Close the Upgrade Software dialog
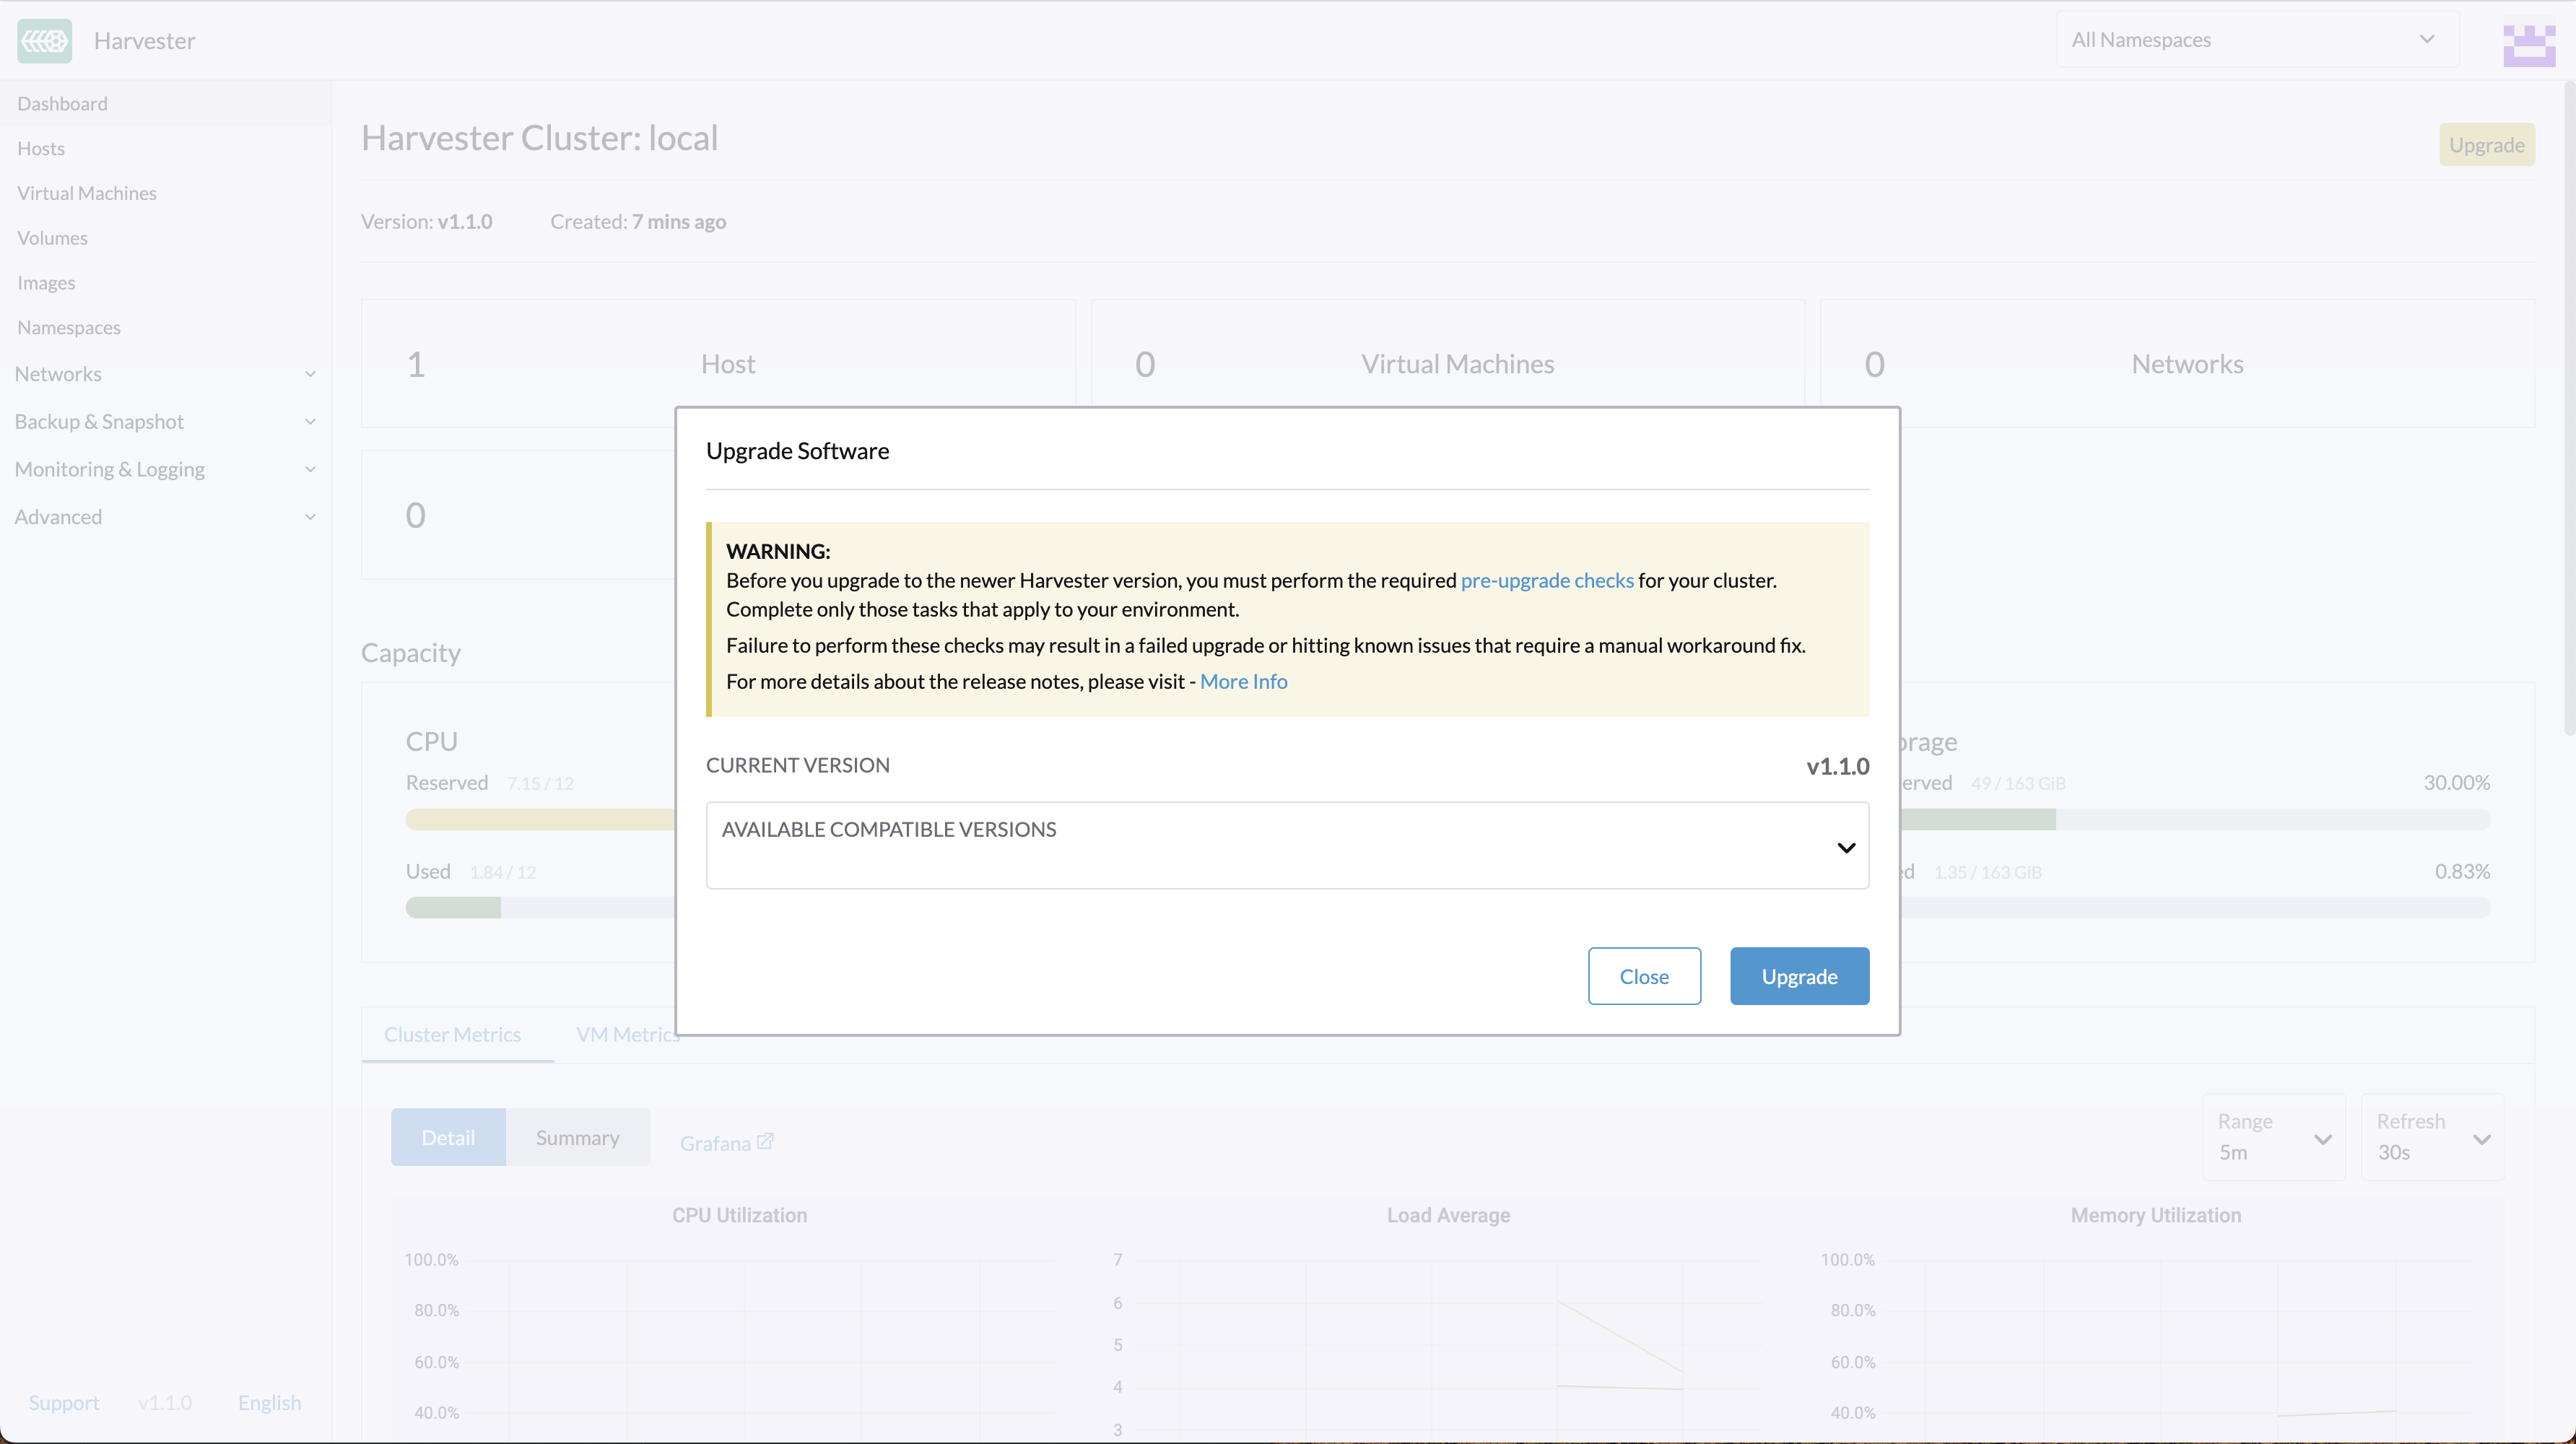 pos(1644,976)
